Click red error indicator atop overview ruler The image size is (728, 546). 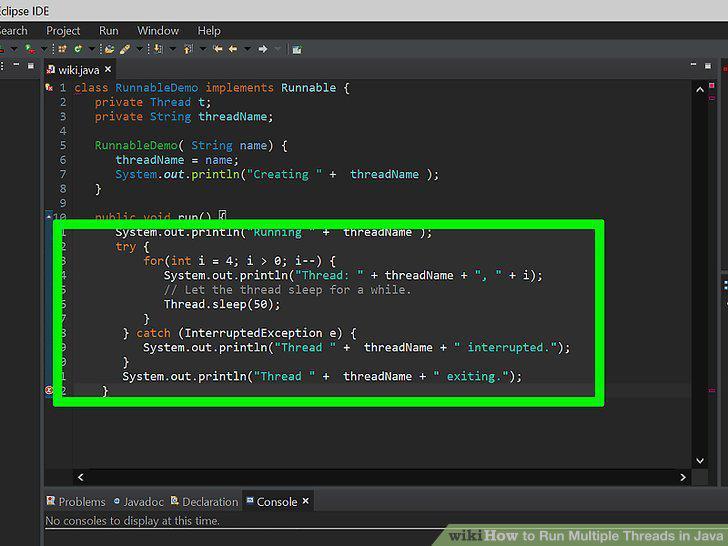(x=712, y=85)
